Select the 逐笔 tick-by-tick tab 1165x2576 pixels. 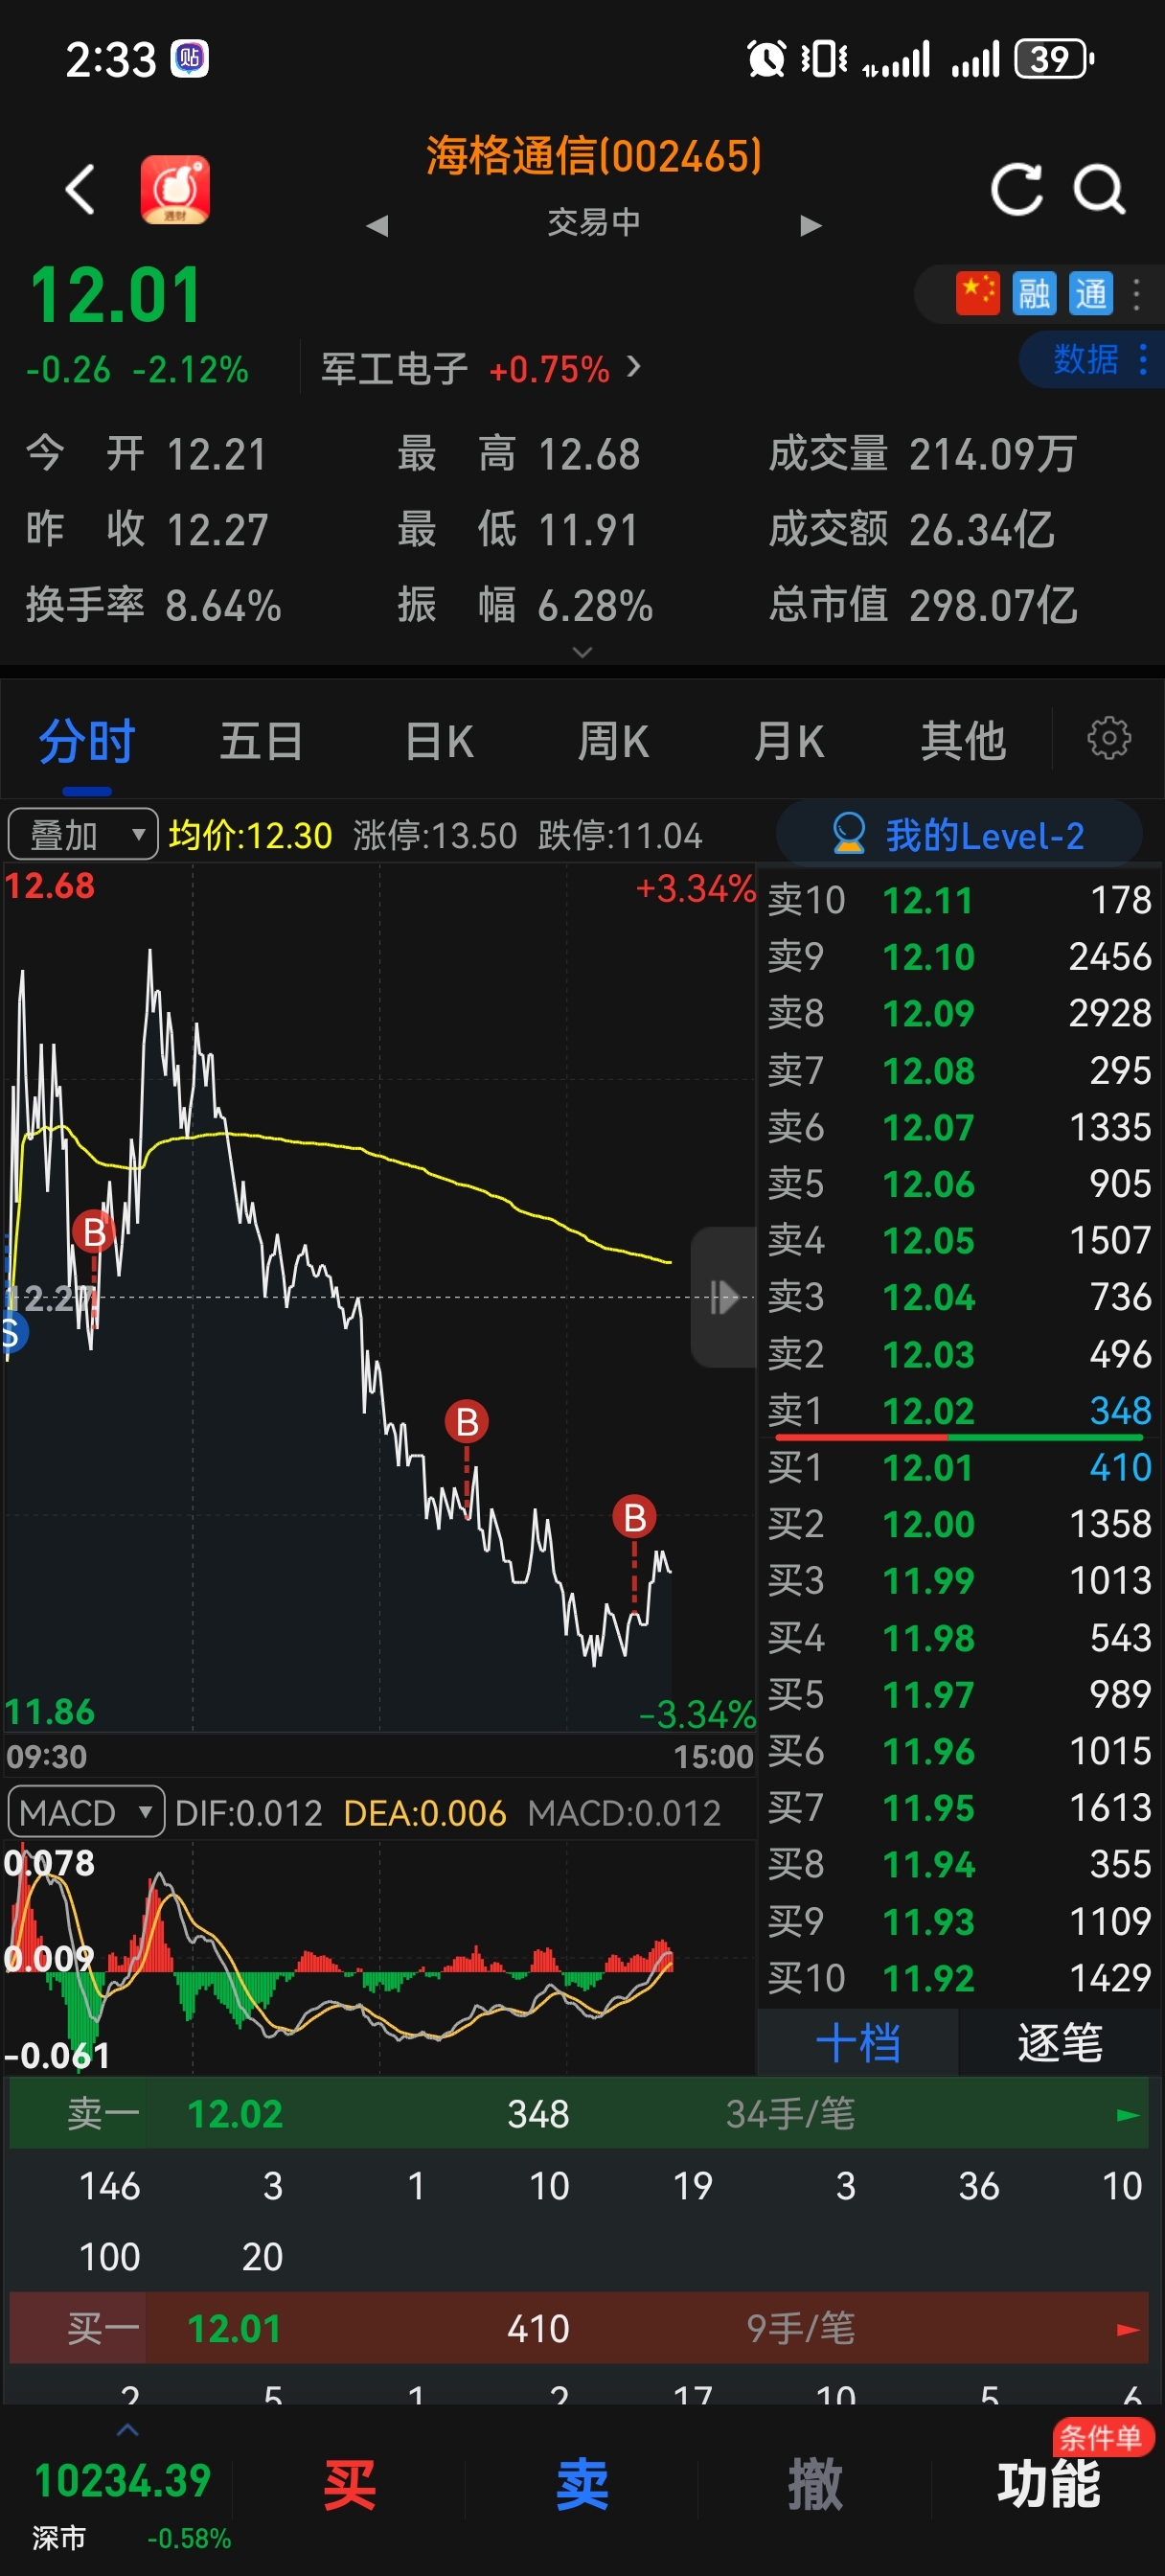pos(1060,2042)
